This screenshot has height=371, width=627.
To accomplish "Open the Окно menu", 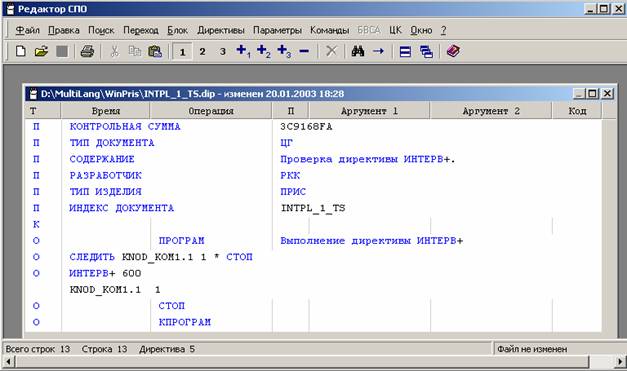I will click(421, 30).
